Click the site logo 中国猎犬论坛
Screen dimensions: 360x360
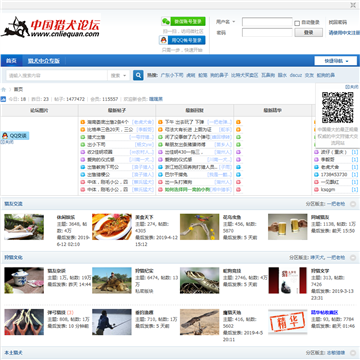(51, 27)
